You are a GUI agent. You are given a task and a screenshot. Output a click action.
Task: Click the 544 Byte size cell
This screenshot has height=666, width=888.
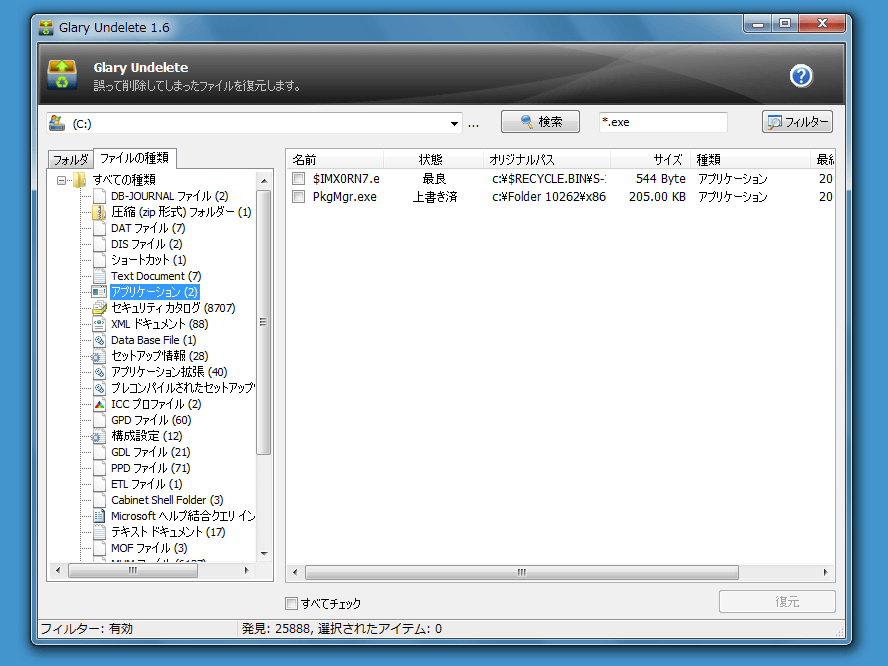pos(660,179)
